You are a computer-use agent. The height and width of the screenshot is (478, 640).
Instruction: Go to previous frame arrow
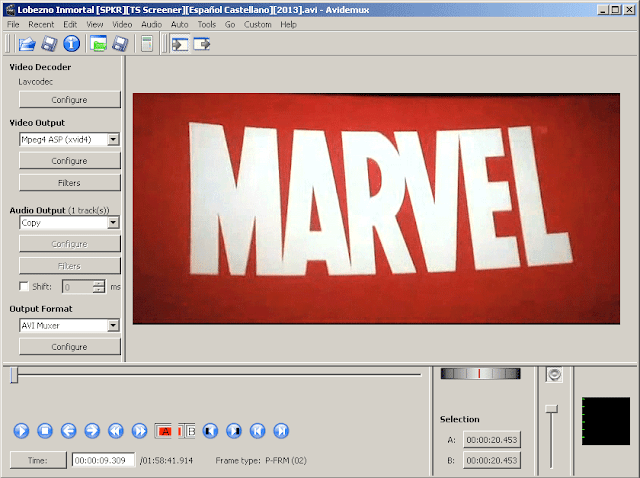(69, 431)
